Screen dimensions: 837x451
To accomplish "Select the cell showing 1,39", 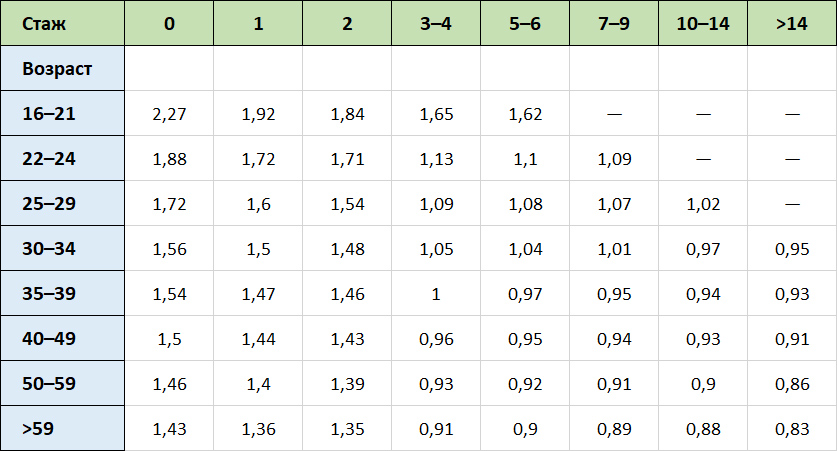I will tap(347, 383).
